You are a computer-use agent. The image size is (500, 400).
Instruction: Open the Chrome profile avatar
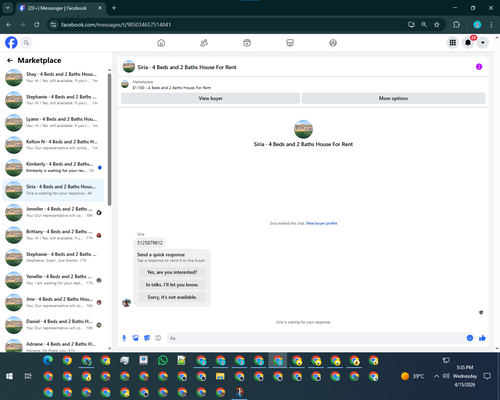point(477,25)
